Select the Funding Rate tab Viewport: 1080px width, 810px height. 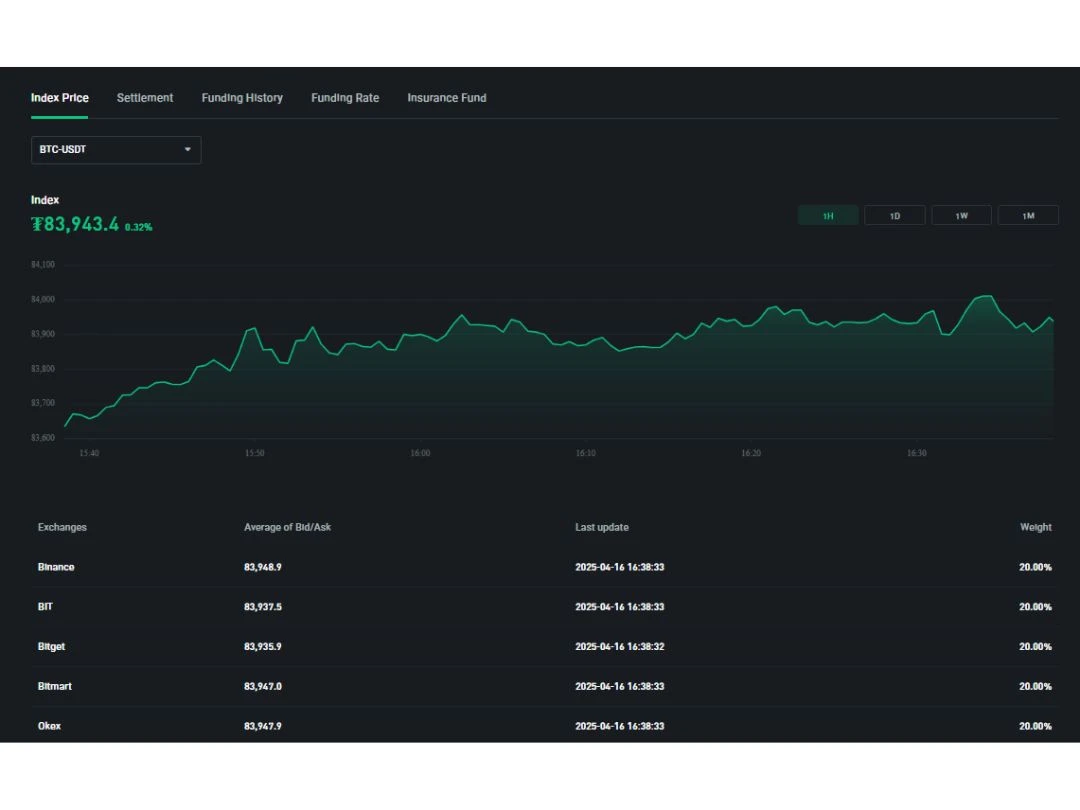(345, 97)
